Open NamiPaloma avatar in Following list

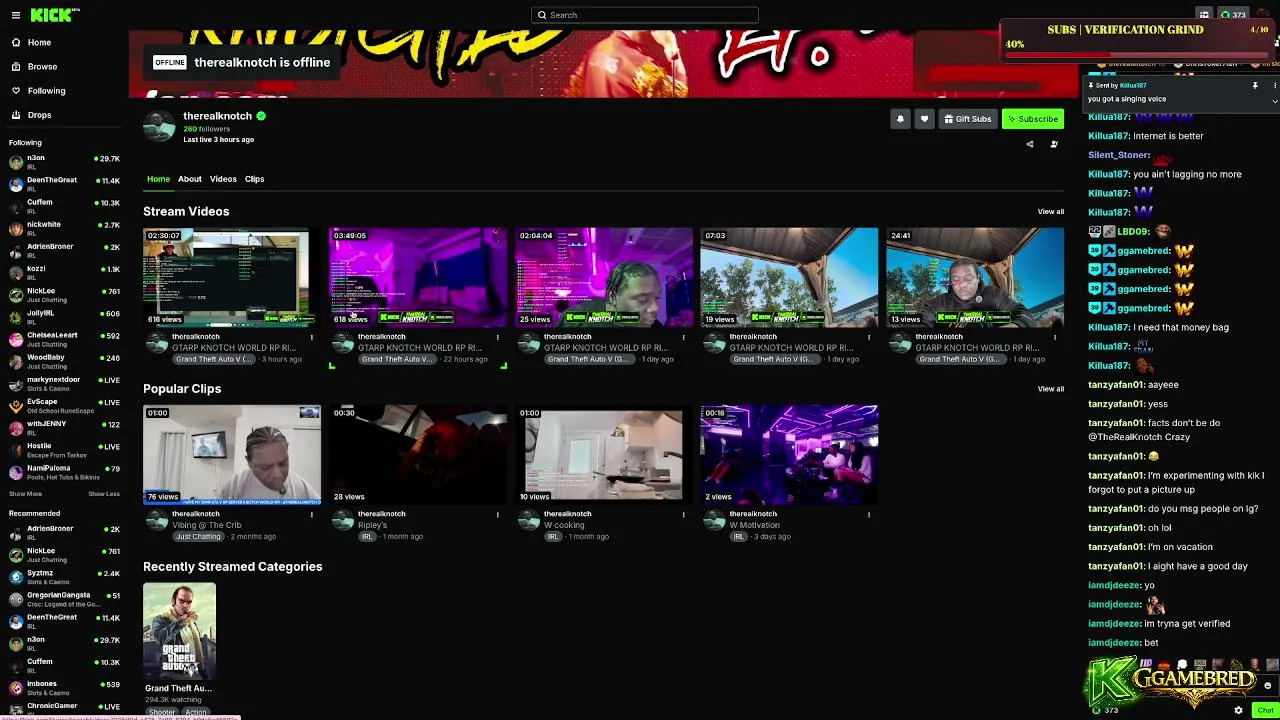[x=16, y=471]
